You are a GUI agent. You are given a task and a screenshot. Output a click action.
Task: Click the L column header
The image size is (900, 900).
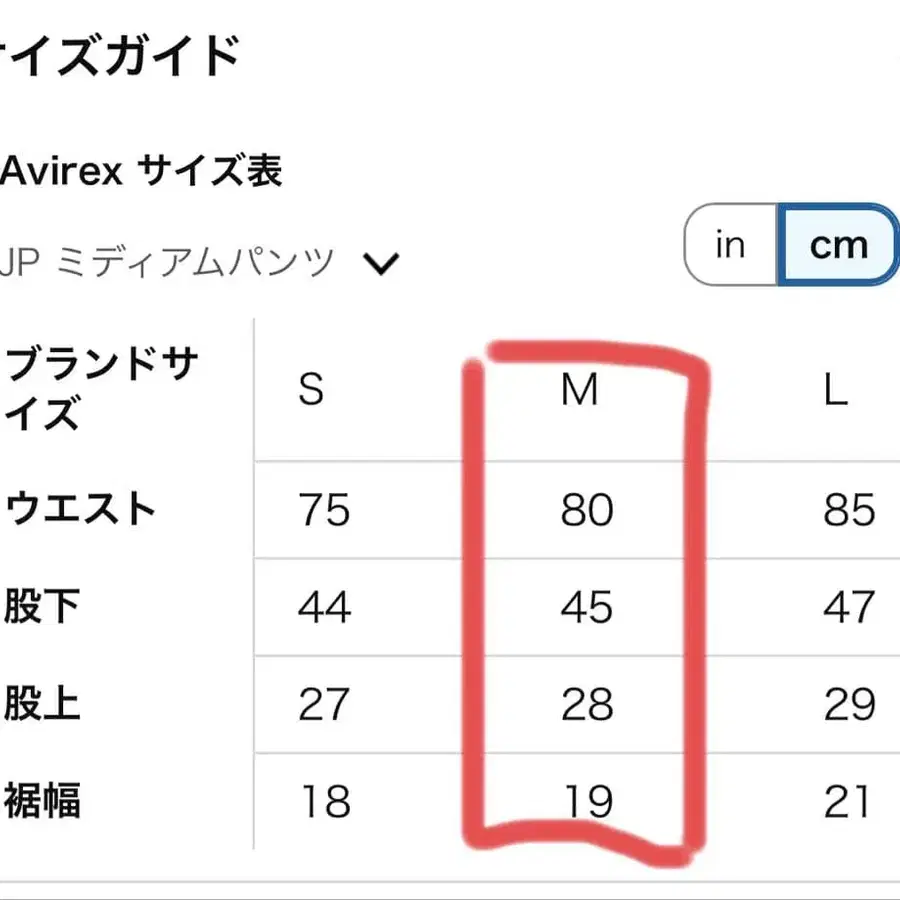coord(838,391)
